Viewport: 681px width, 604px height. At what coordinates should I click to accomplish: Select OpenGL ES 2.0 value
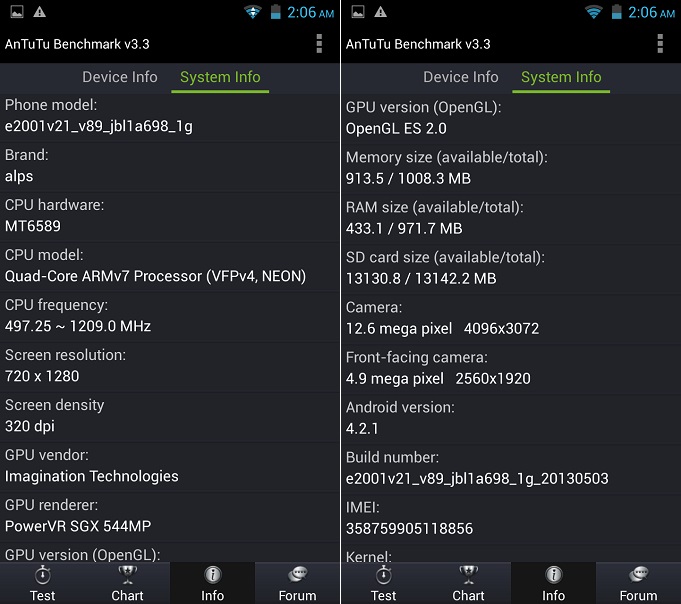(396, 129)
